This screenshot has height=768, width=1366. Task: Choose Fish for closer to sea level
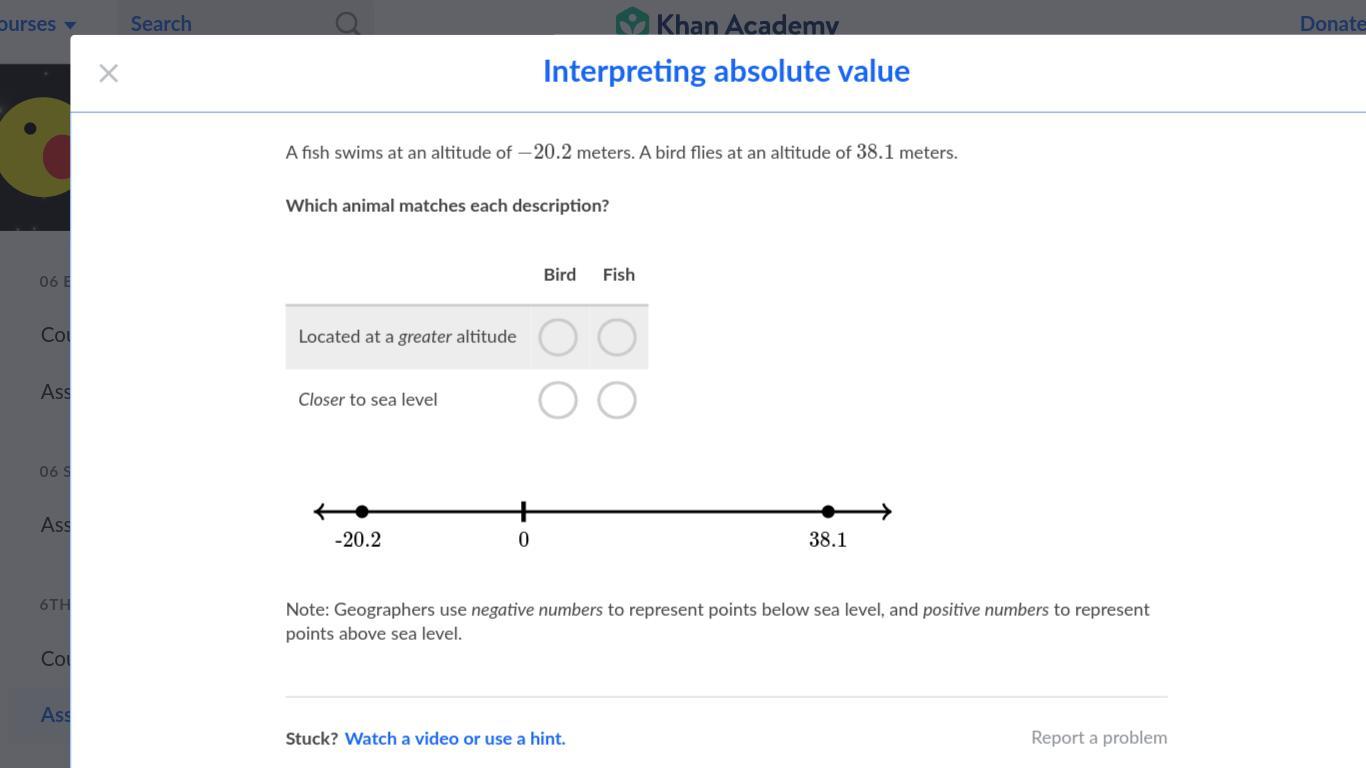617,401
